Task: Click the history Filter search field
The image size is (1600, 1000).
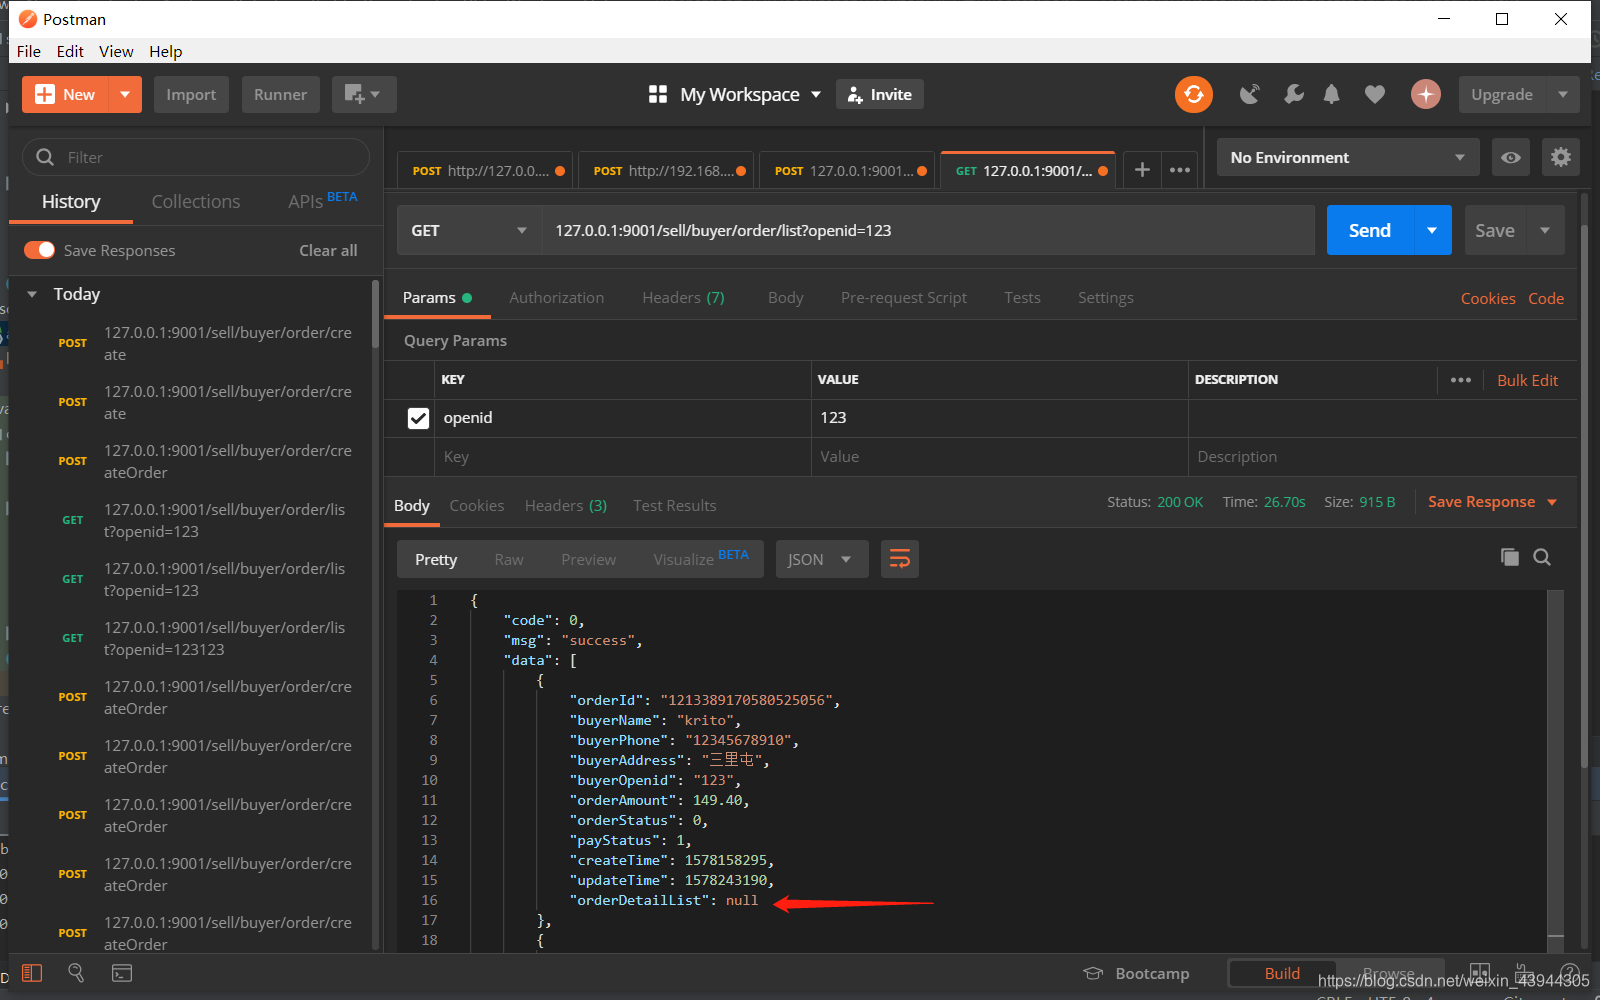Action: [196, 158]
